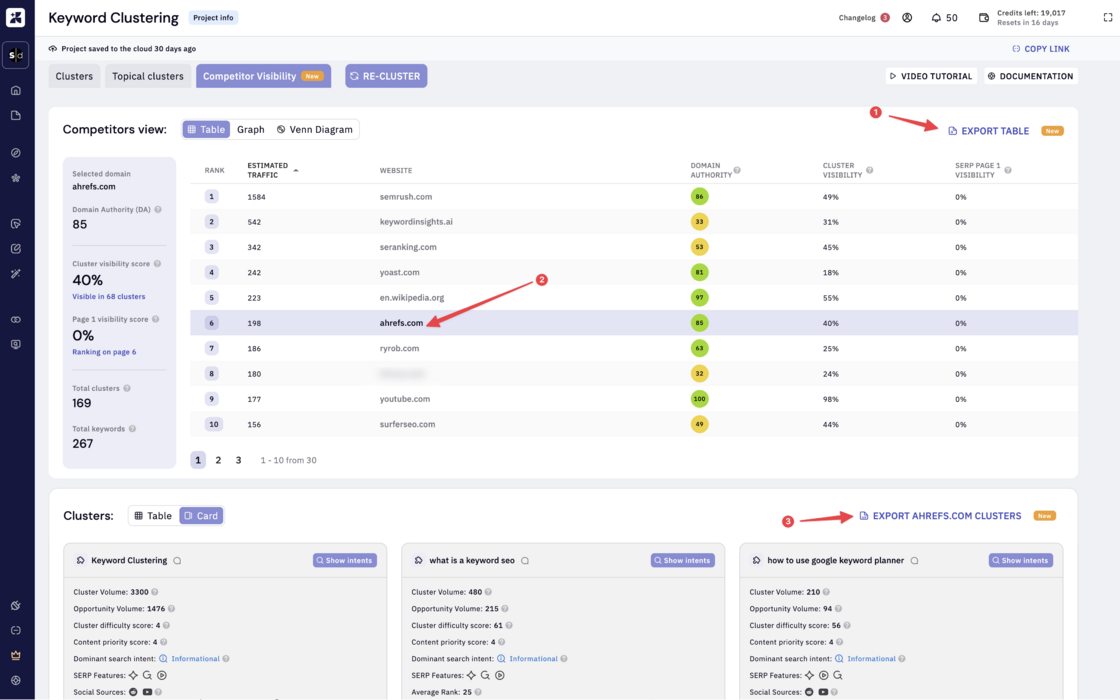Click help icon beside Cluster Volume: 3300
1120x700 pixels.
(154, 592)
